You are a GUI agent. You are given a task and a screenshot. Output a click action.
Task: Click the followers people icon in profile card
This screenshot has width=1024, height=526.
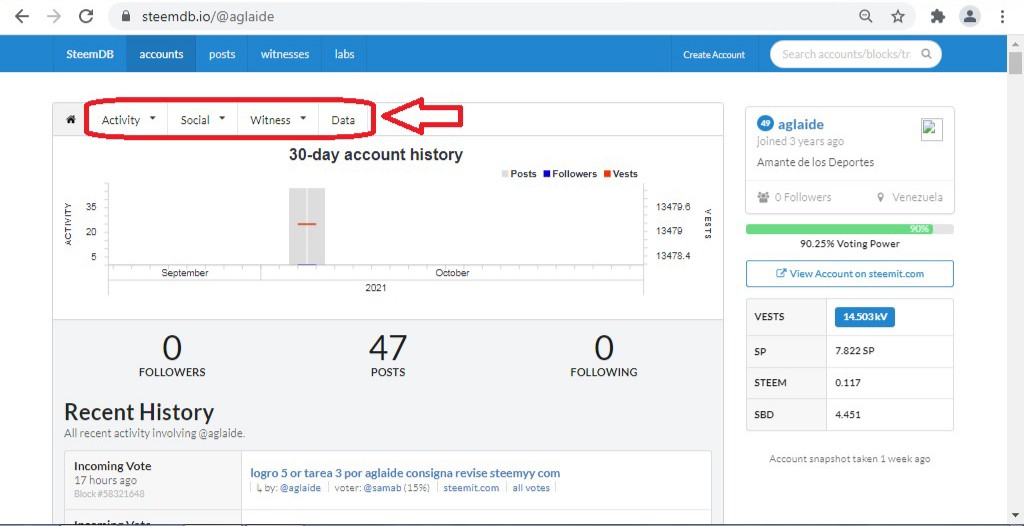pyautogui.click(x=763, y=197)
